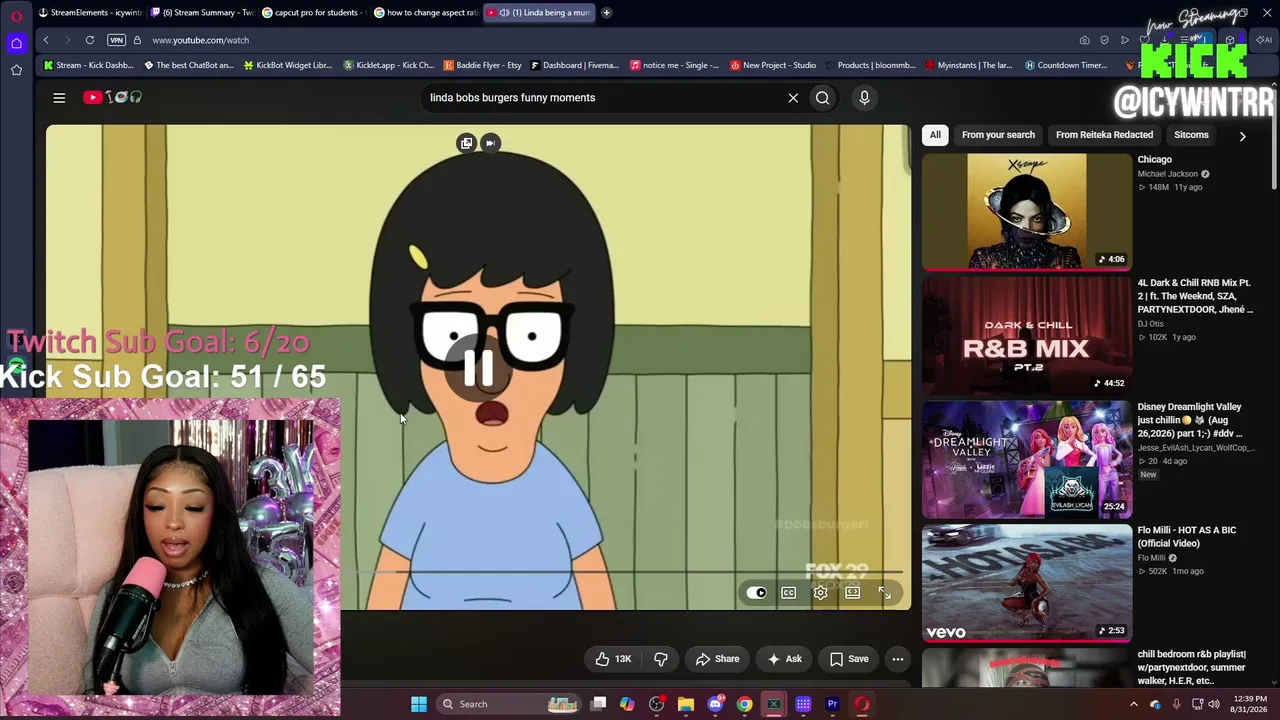Screen dimensions: 1280x720
Task: Select the 'From your search' chip
Action: tap(998, 135)
